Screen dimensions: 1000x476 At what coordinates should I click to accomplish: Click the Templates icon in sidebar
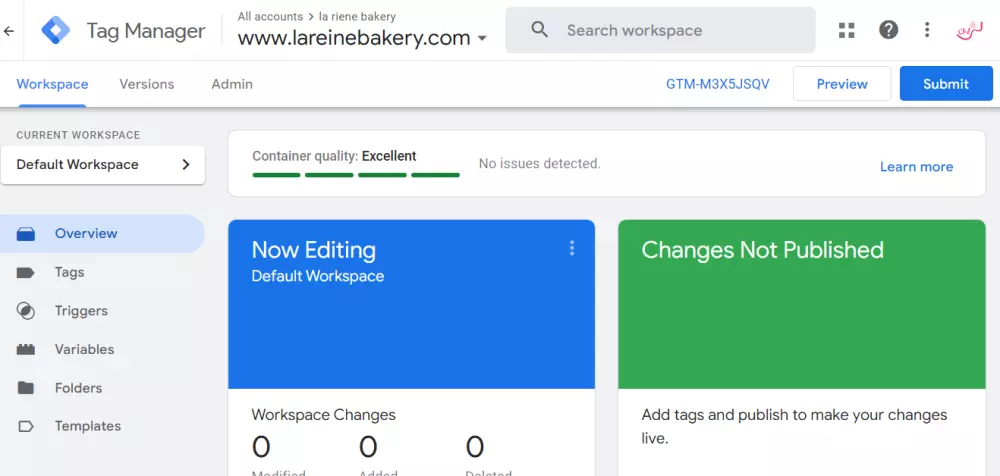point(26,426)
